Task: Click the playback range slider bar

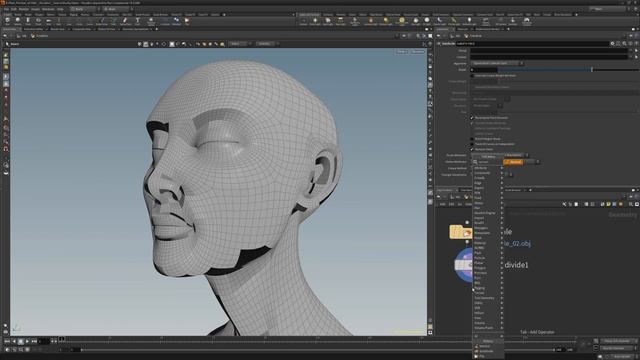Action: 318,350
